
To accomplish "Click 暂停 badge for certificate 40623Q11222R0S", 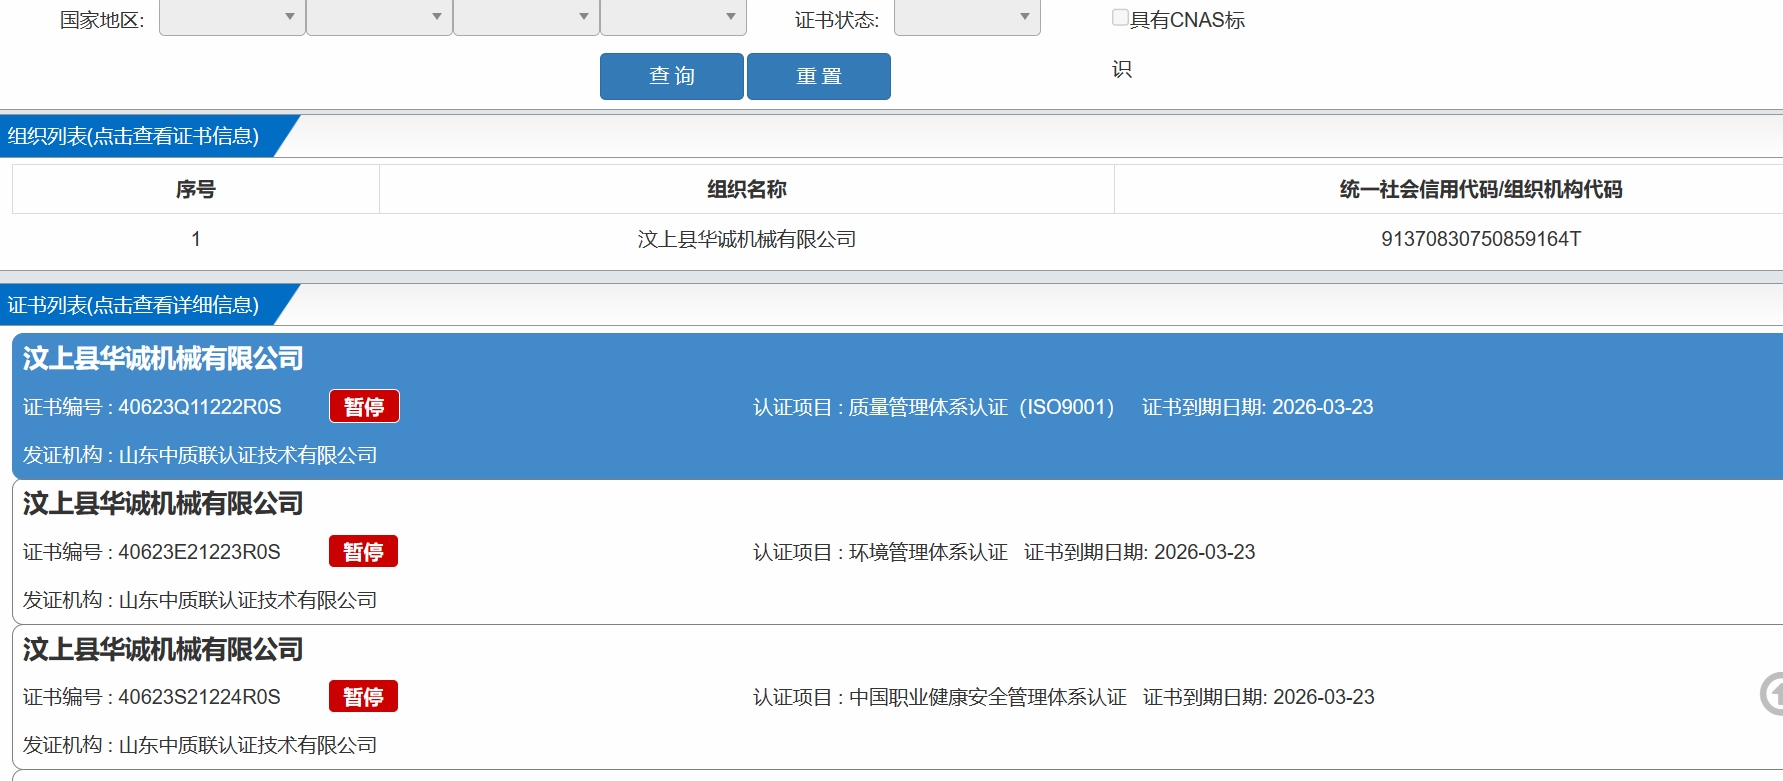I will tap(364, 406).
